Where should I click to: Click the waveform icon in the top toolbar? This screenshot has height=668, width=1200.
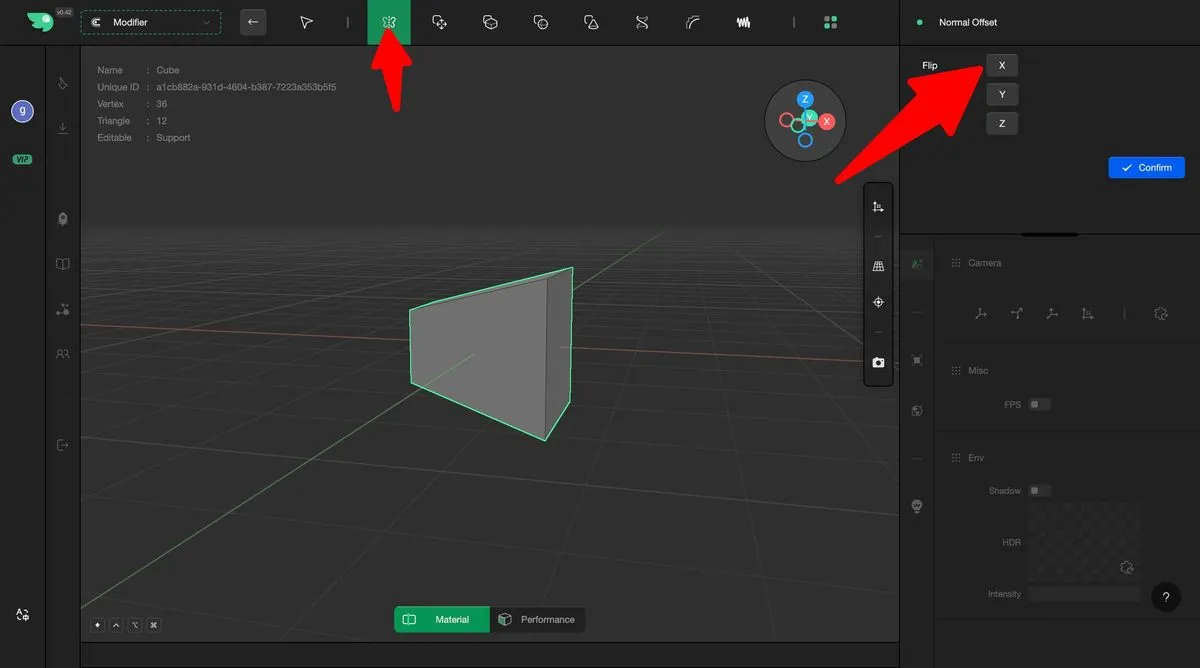(x=743, y=22)
